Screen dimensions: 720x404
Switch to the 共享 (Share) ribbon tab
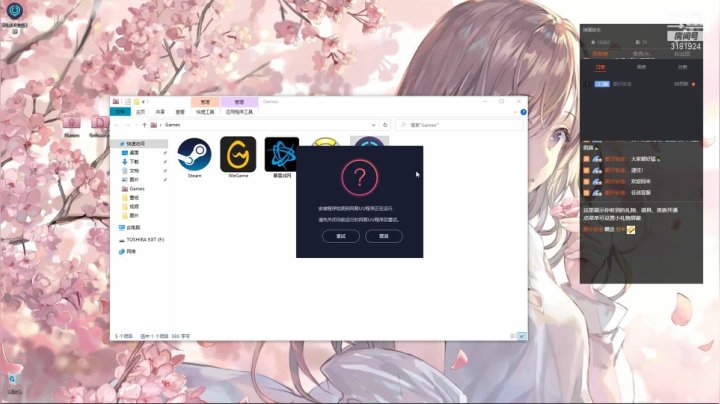pos(160,112)
